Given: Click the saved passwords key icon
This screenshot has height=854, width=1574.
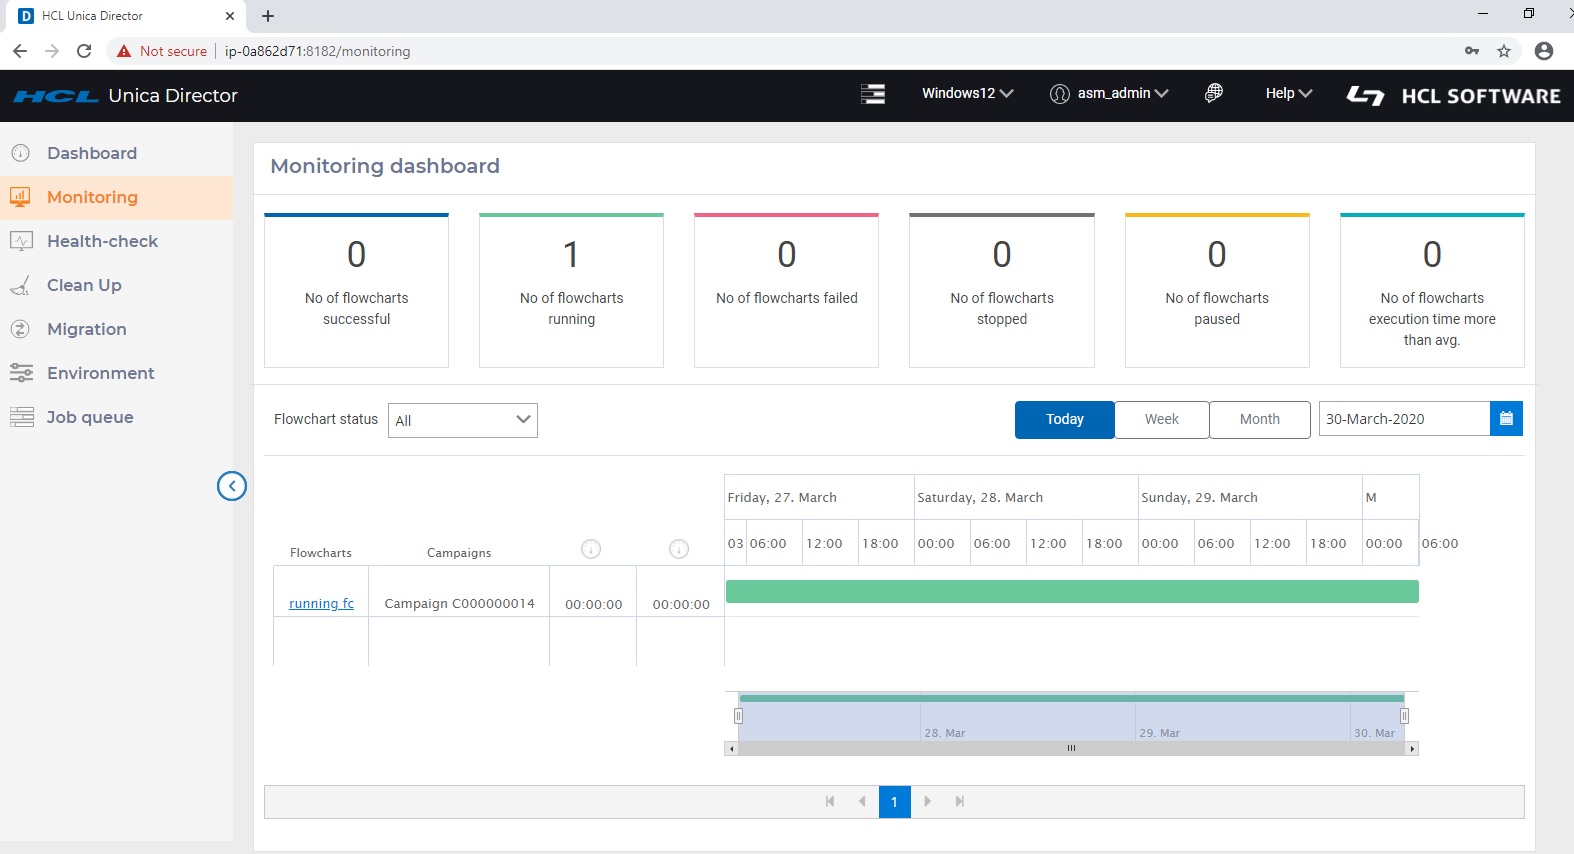Looking at the screenshot, I should [x=1472, y=51].
